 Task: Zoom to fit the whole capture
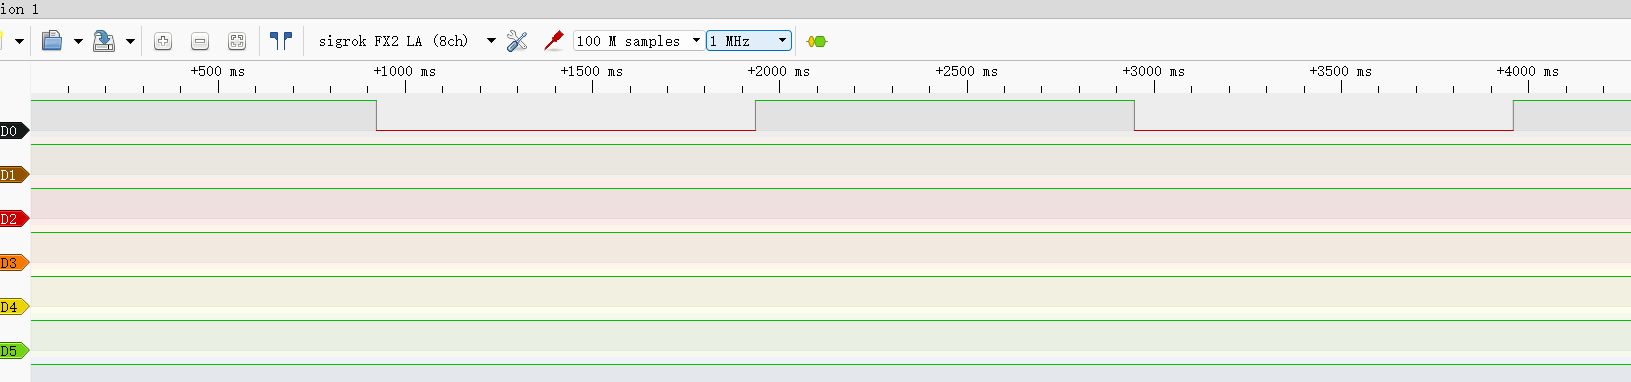[x=237, y=41]
